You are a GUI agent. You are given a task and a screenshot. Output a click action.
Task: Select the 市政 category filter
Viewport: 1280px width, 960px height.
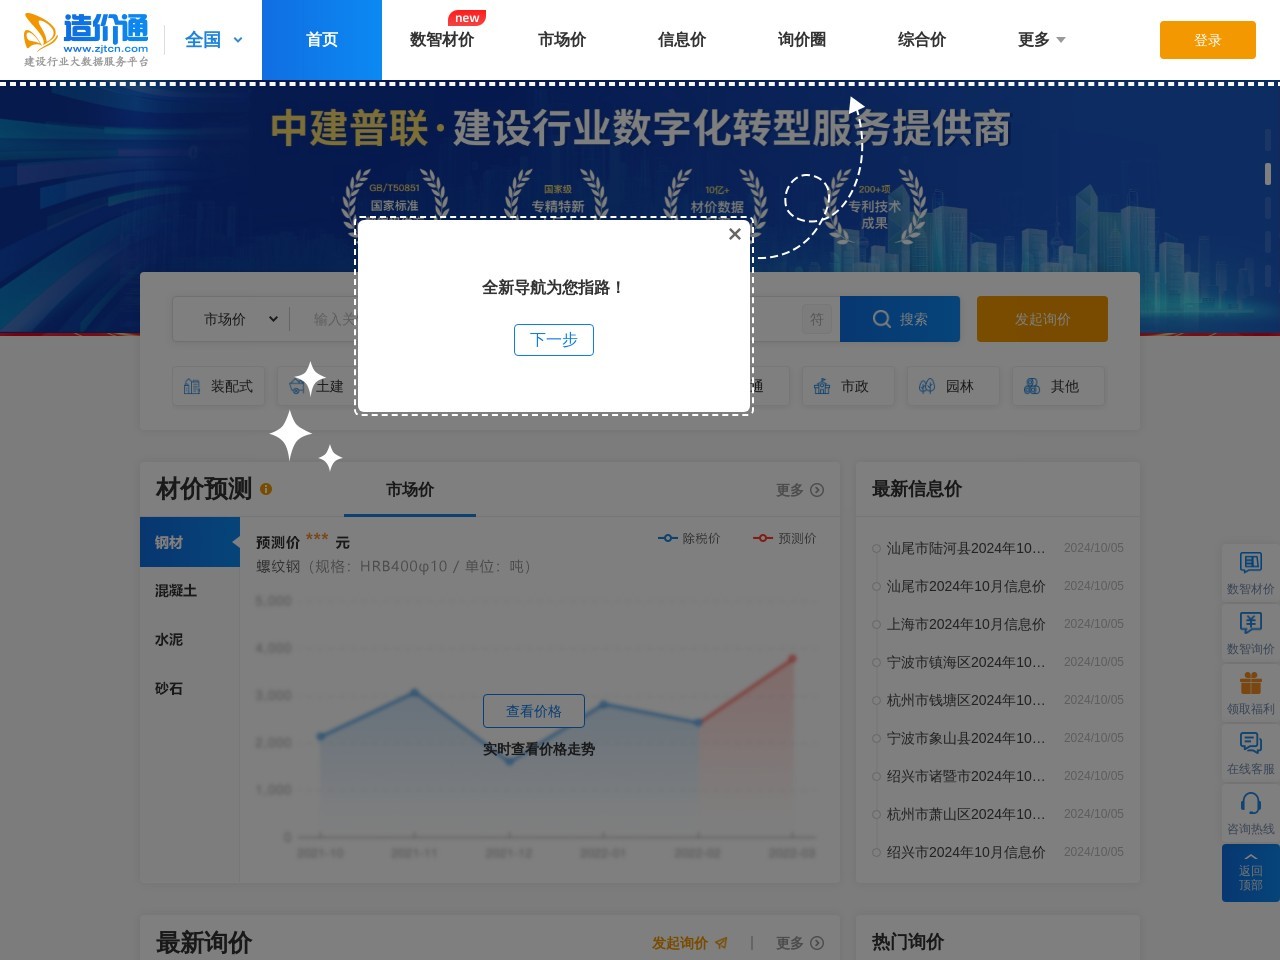click(x=848, y=386)
